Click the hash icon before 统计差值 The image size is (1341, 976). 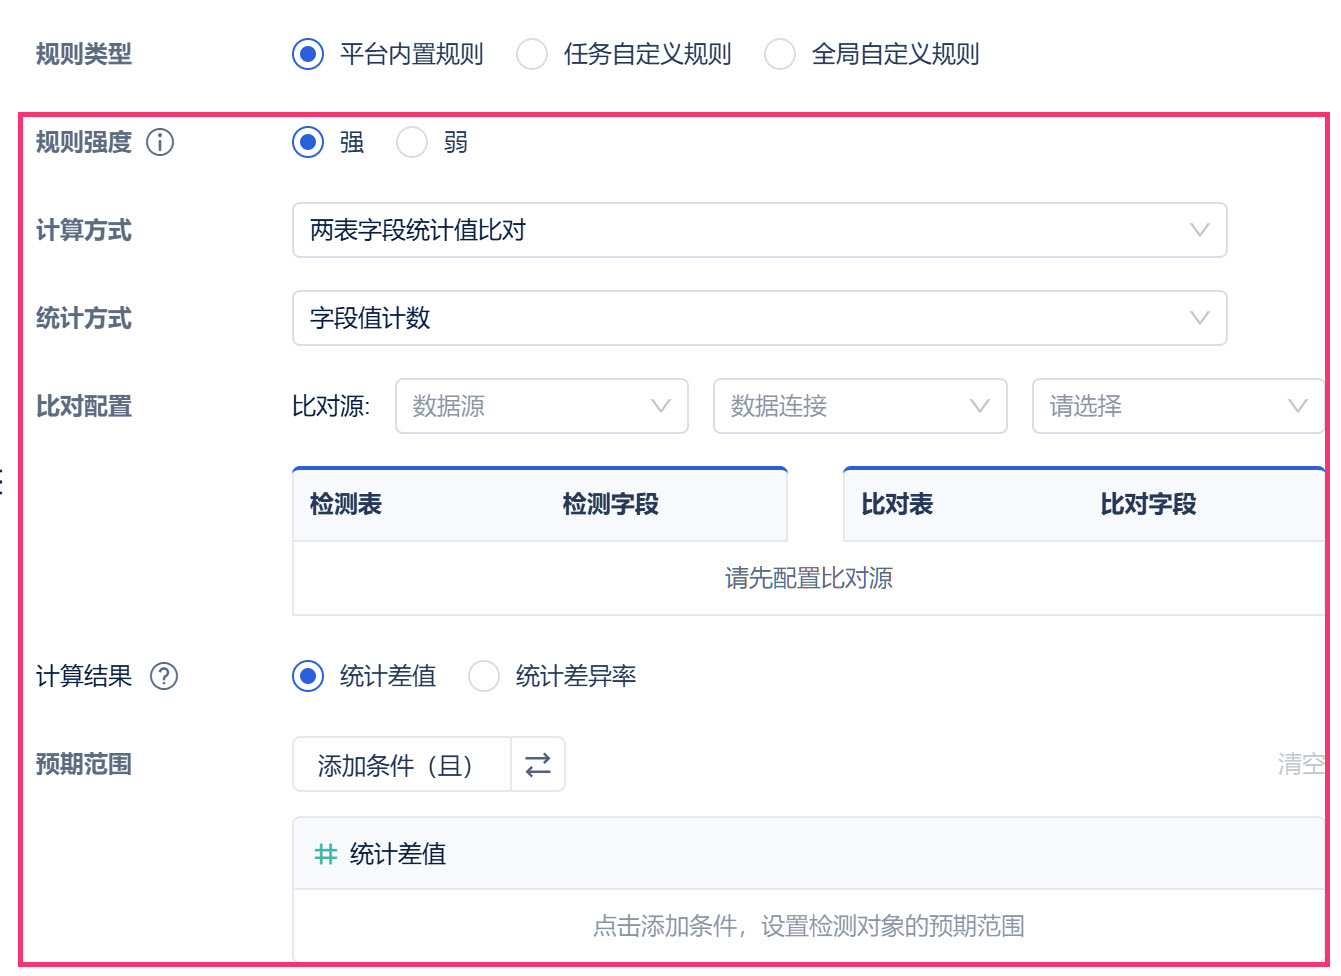click(326, 854)
